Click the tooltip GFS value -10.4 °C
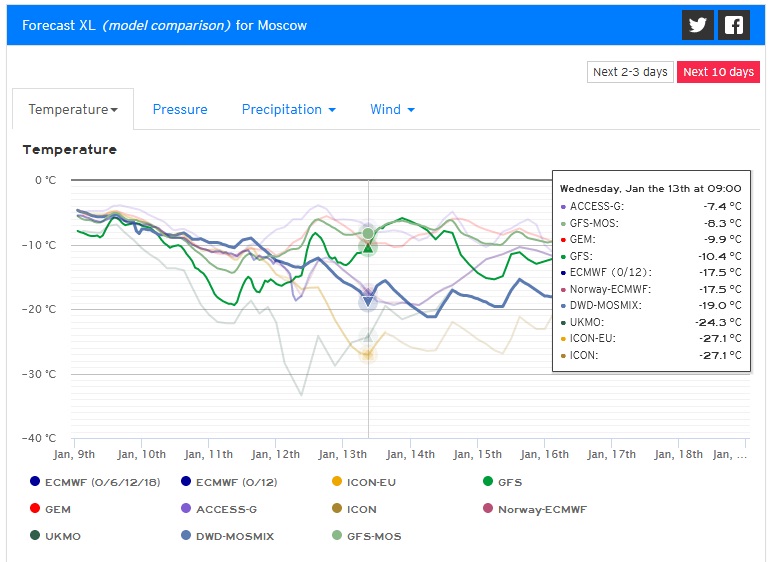Viewport: 772px width, 562px height. pyautogui.click(x=720, y=256)
